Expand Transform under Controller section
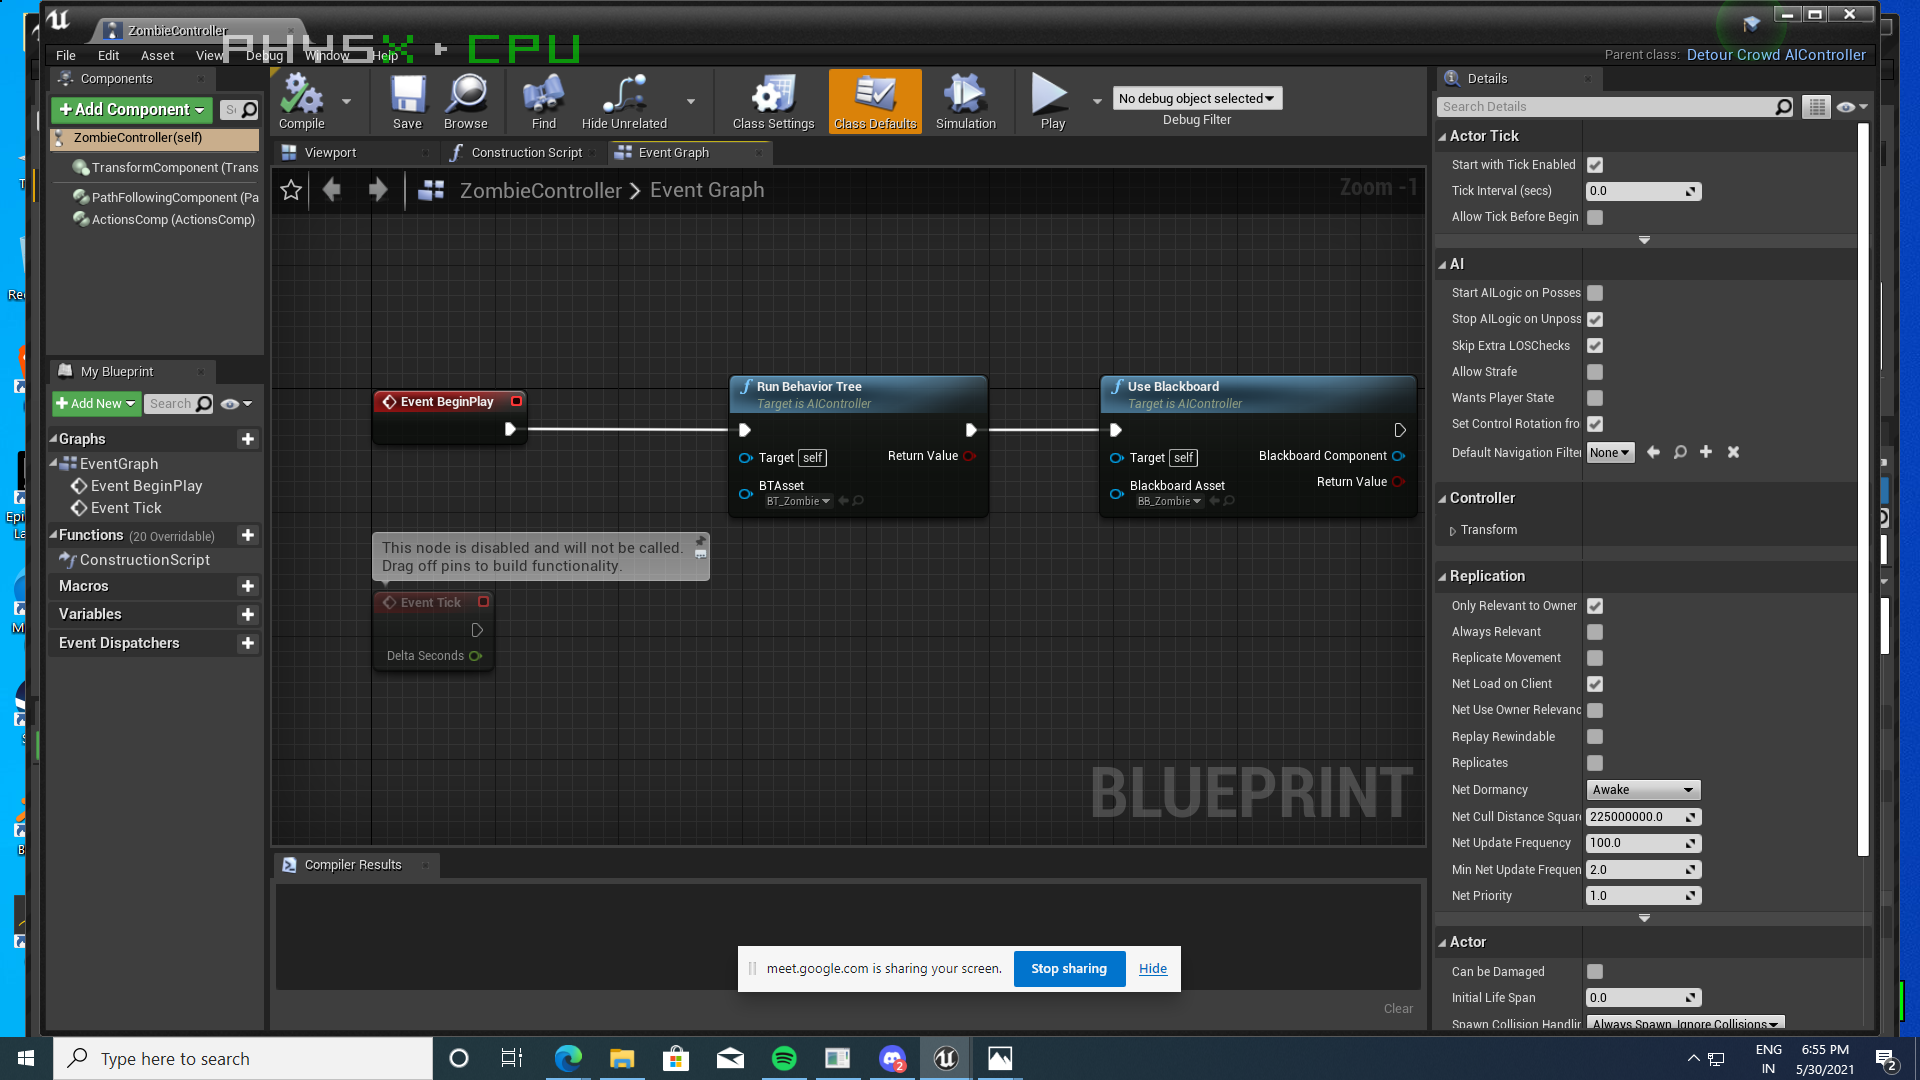 point(1453,531)
